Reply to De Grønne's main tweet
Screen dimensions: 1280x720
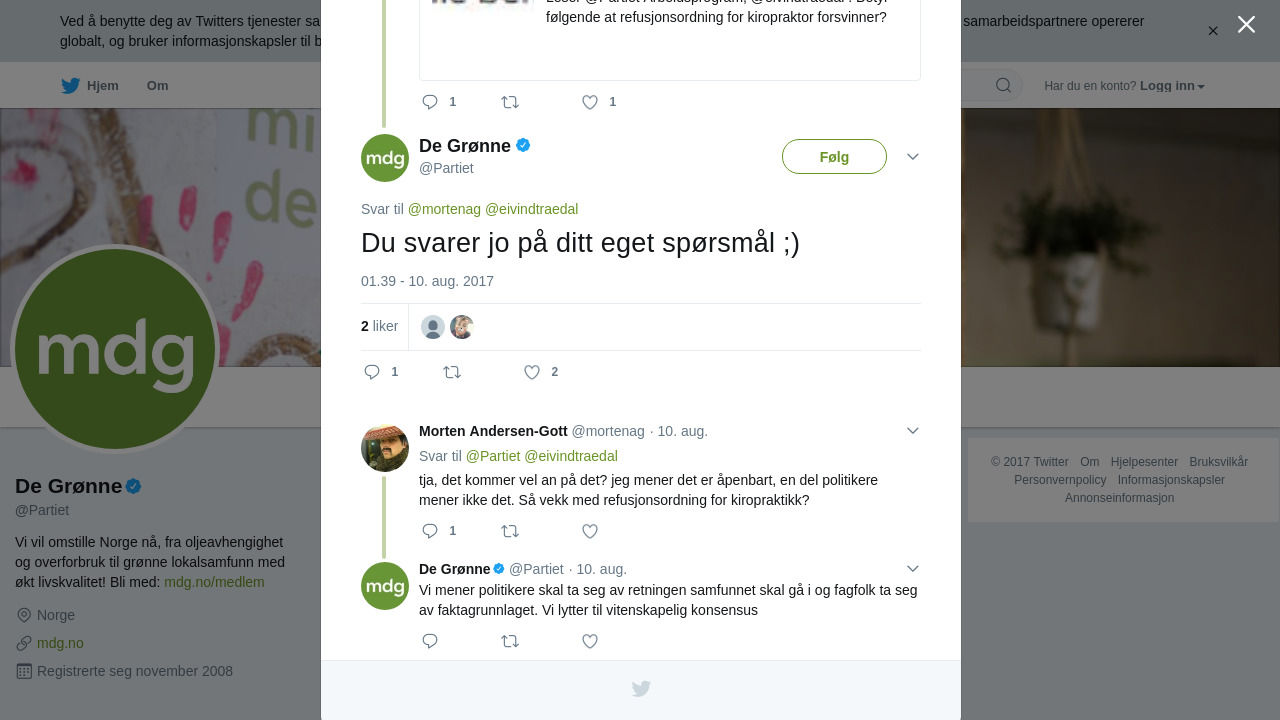(x=372, y=372)
